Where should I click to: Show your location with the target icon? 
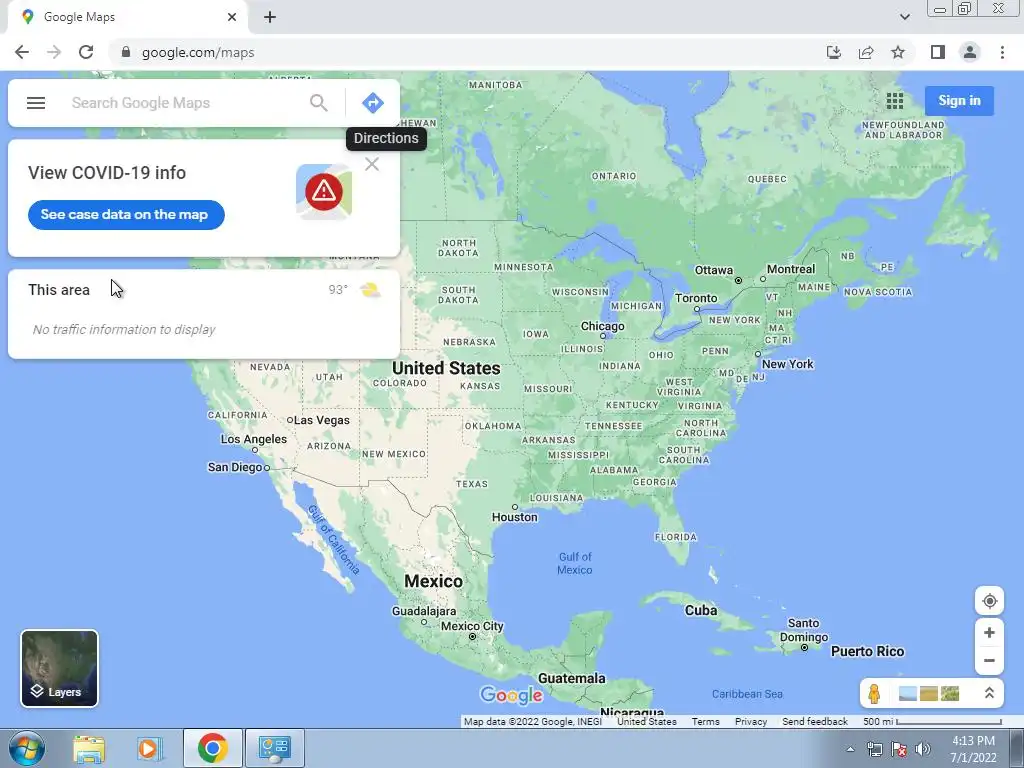click(x=989, y=601)
